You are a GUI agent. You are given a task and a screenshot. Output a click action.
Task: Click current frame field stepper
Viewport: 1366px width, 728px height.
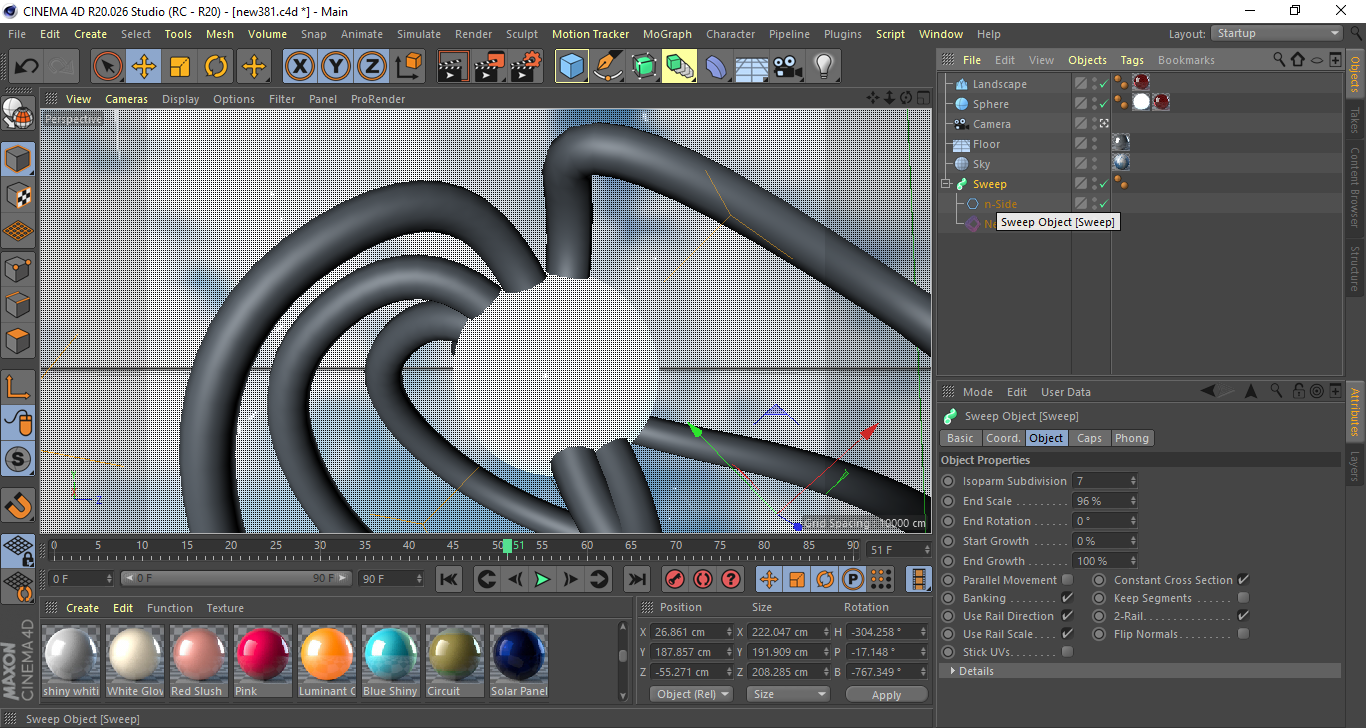(927, 550)
